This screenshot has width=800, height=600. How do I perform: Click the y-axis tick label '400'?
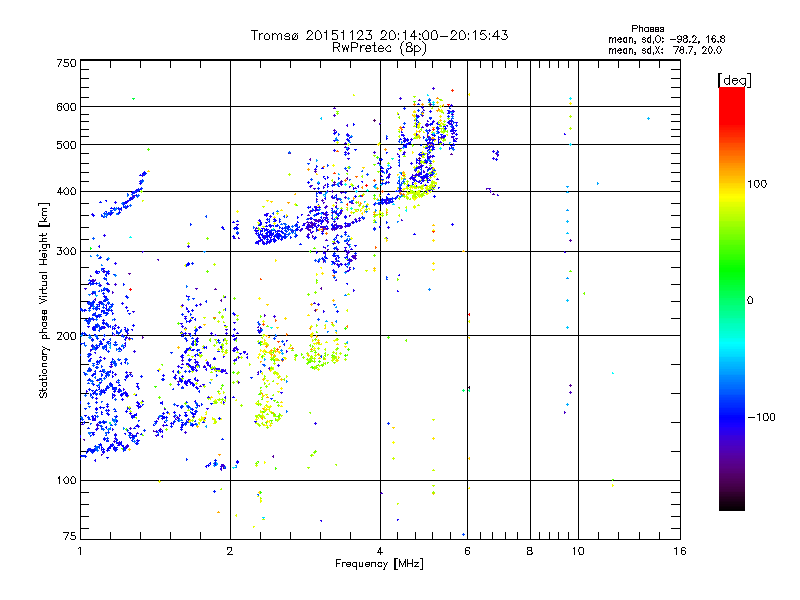[66, 191]
